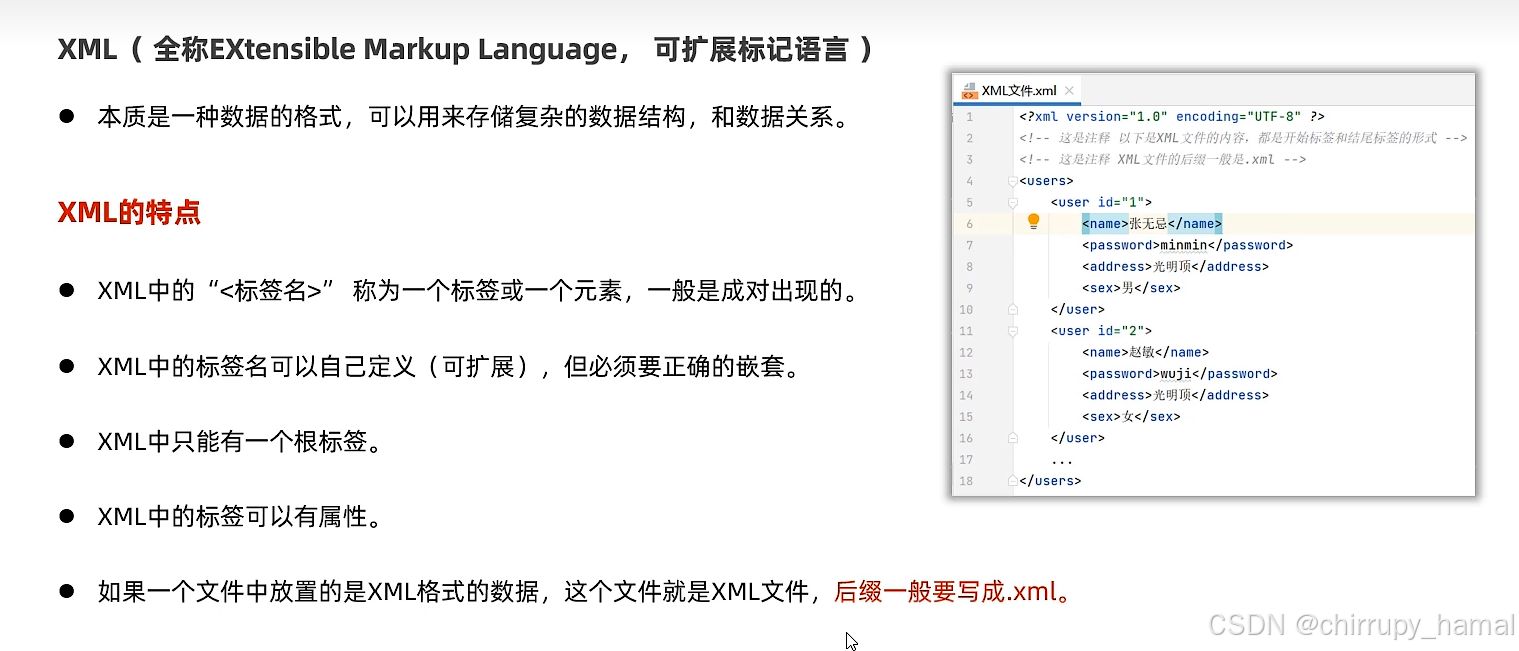Click the first address 光明顶 line

tap(1175, 267)
